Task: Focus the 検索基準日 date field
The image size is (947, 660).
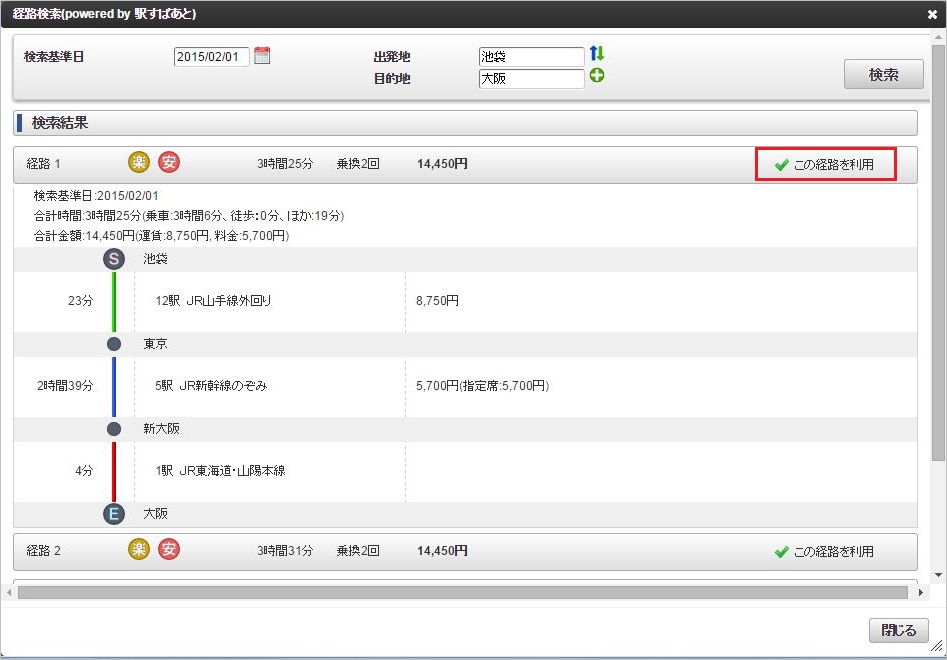Action: pos(211,57)
